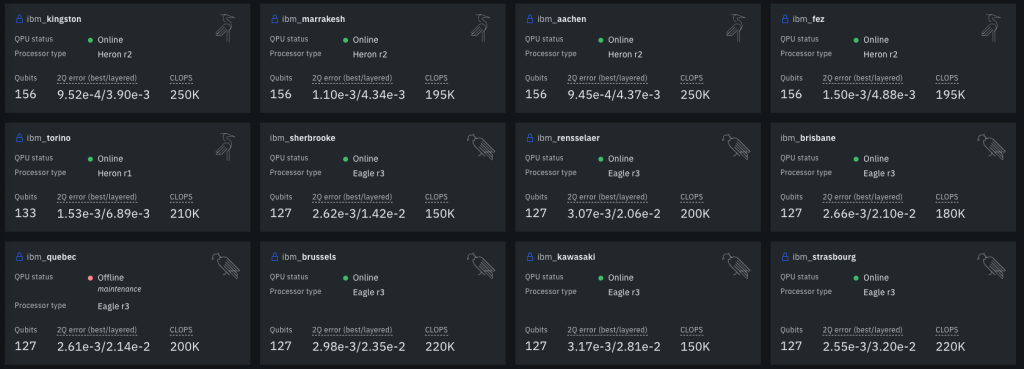Viewport: 1024px width, 369px height.
Task: Click the Heron bird icon on ibm_torino card
Action: (x=225, y=147)
